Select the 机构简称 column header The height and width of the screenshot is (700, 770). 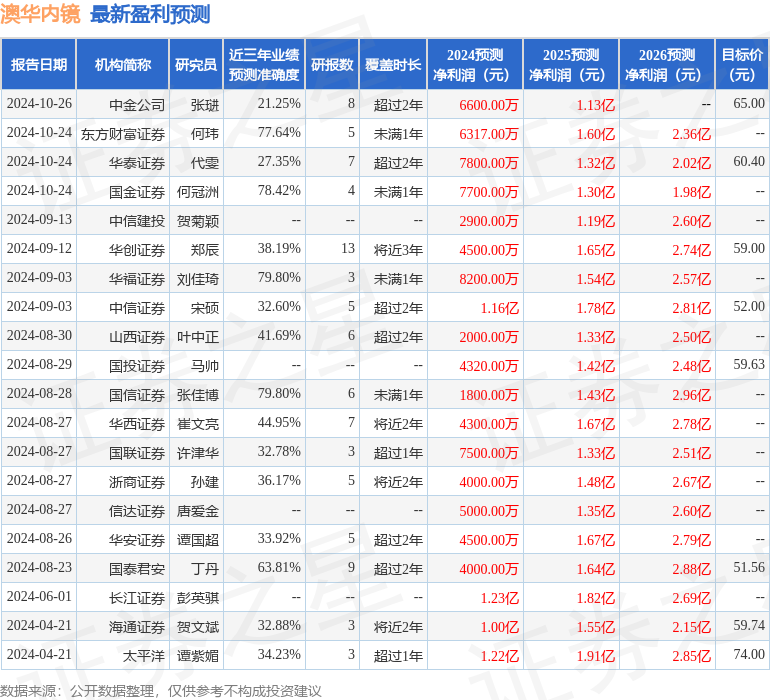pyautogui.click(x=123, y=64)
